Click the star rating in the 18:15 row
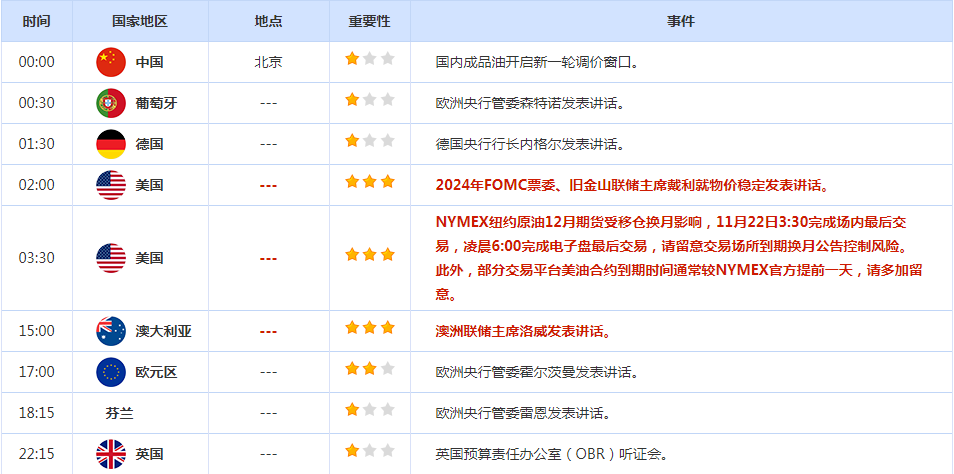Image resolution: width=954 pixels, height=474 pixels. [x=370, y=410]
